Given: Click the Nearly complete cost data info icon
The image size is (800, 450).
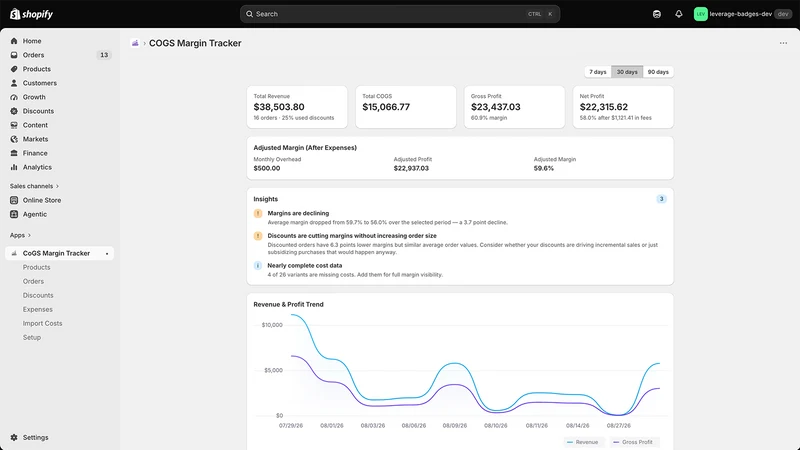Looking at the screenshot, I should 258,266.
